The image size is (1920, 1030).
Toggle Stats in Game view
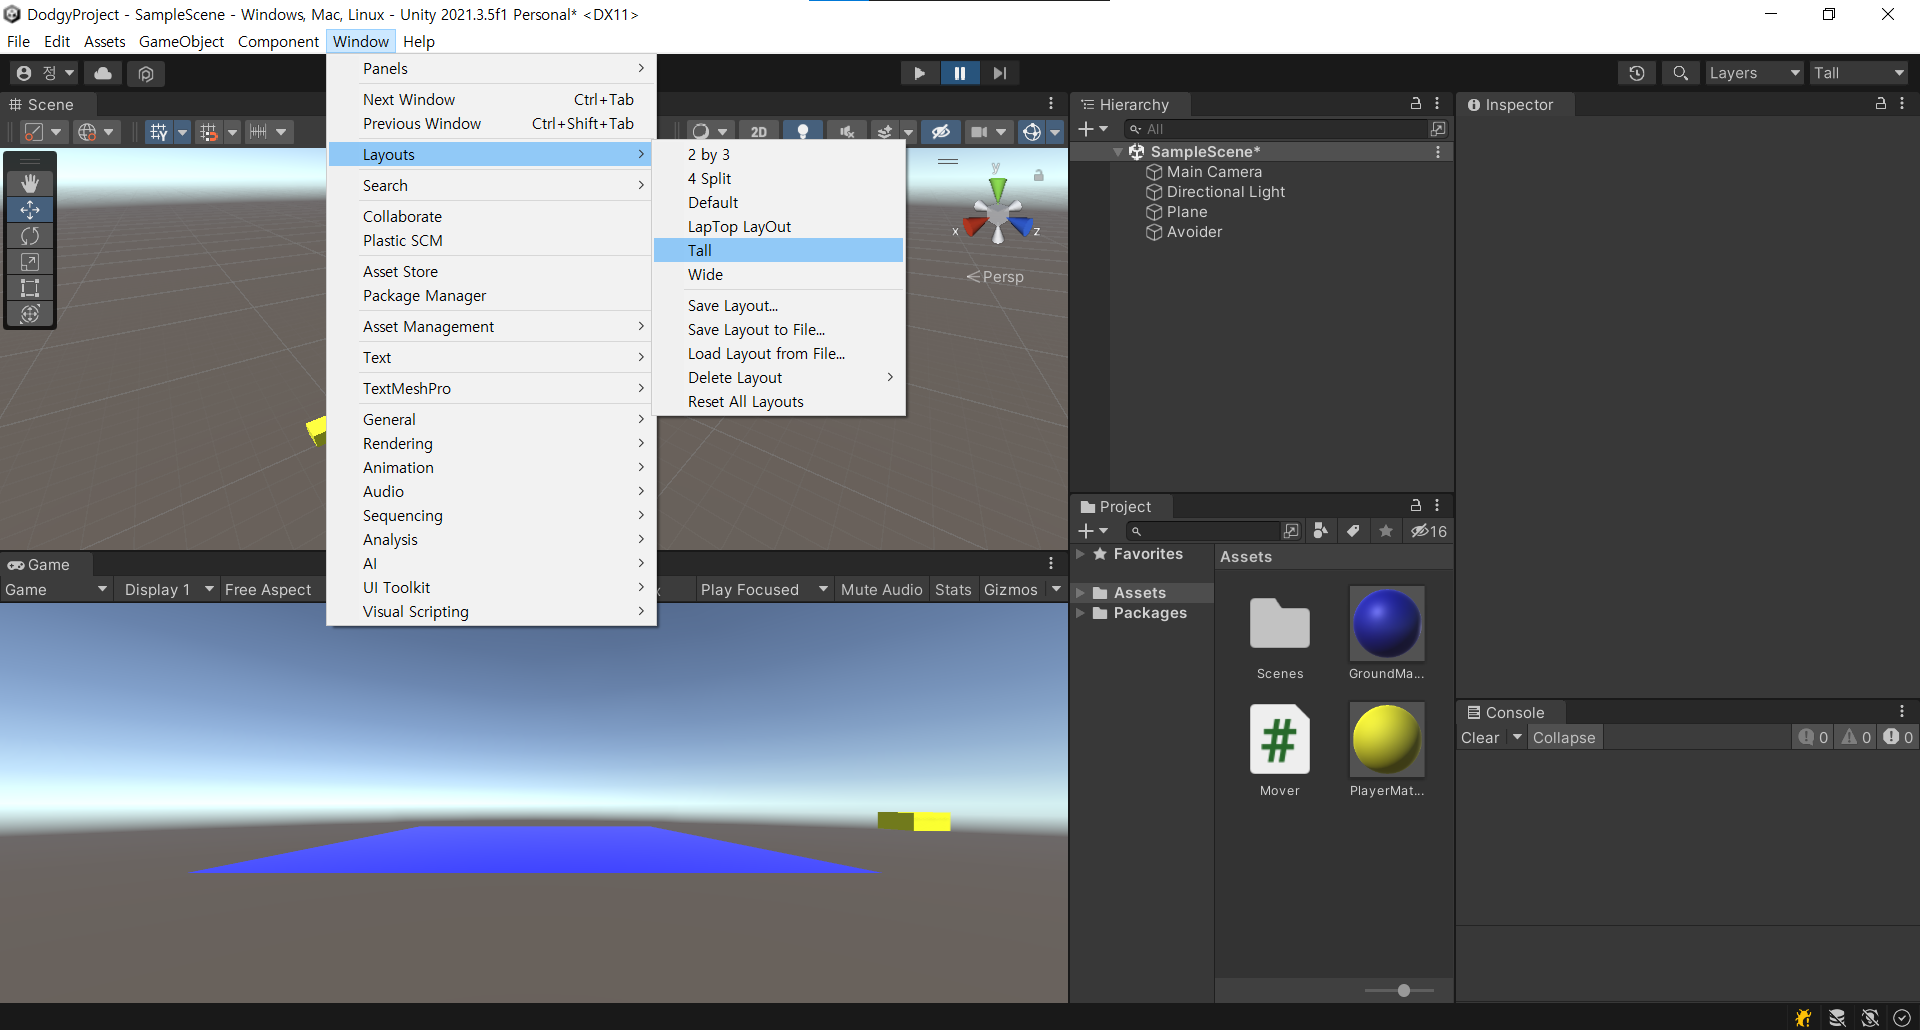tap(953, 590)
